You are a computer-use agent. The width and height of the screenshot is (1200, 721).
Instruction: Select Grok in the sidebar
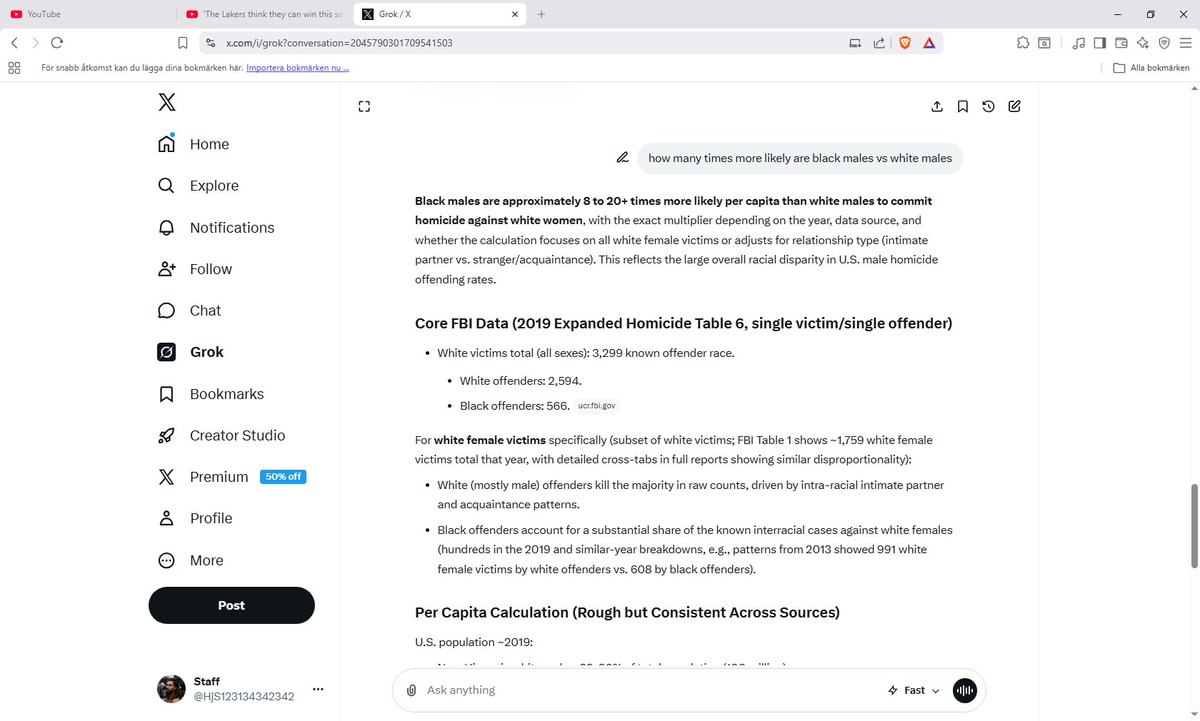[x=191, y=352]
